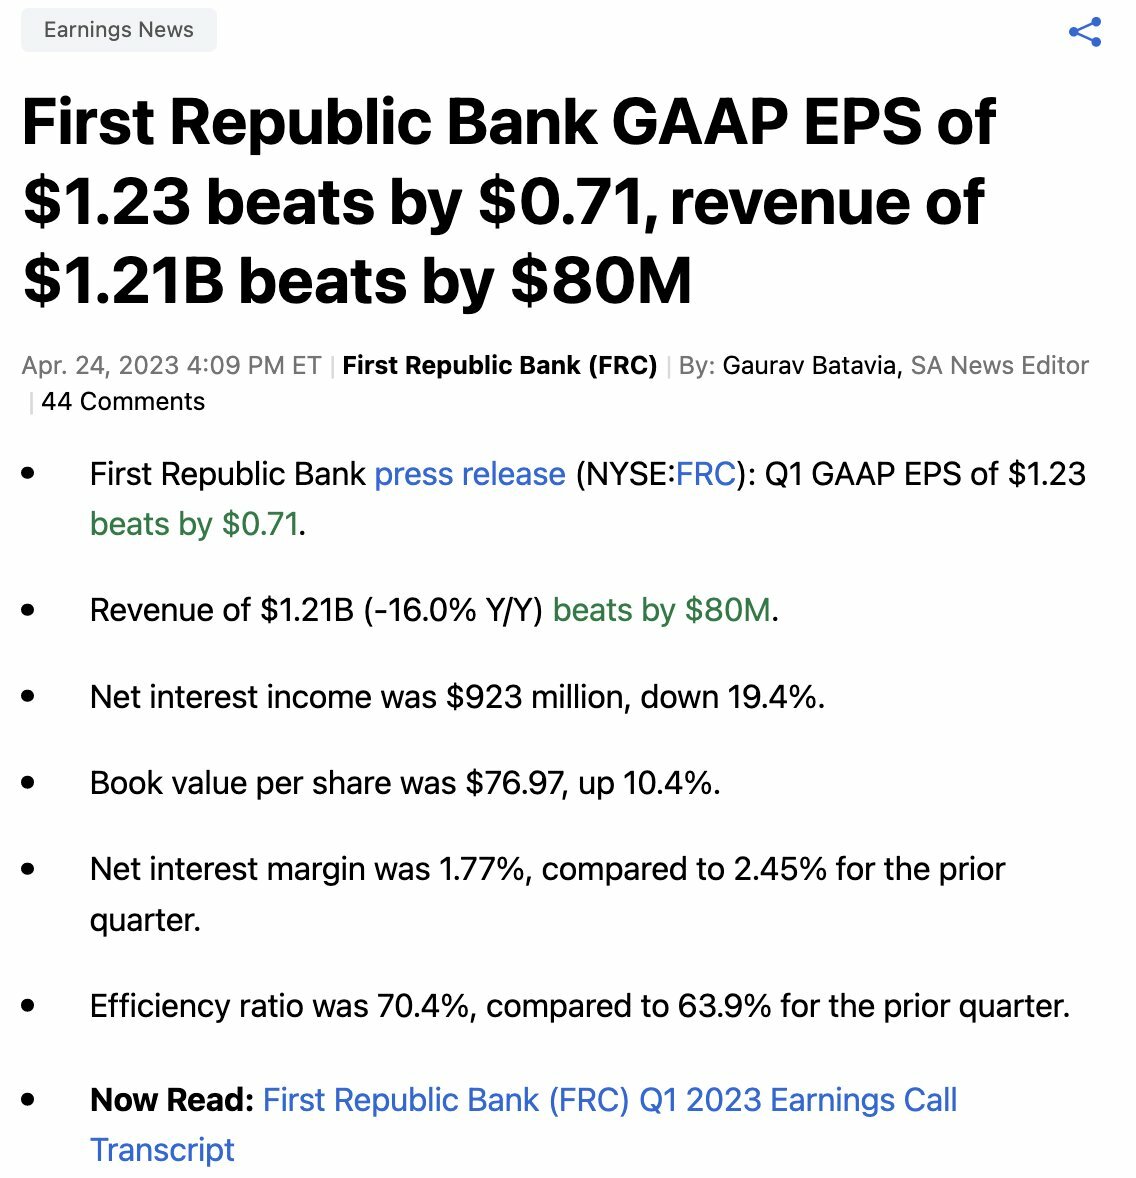The width and height of the screenshot is (1136, 1178).
Task: Click the 'Now Read:' label
Action: coord(172,1100)
